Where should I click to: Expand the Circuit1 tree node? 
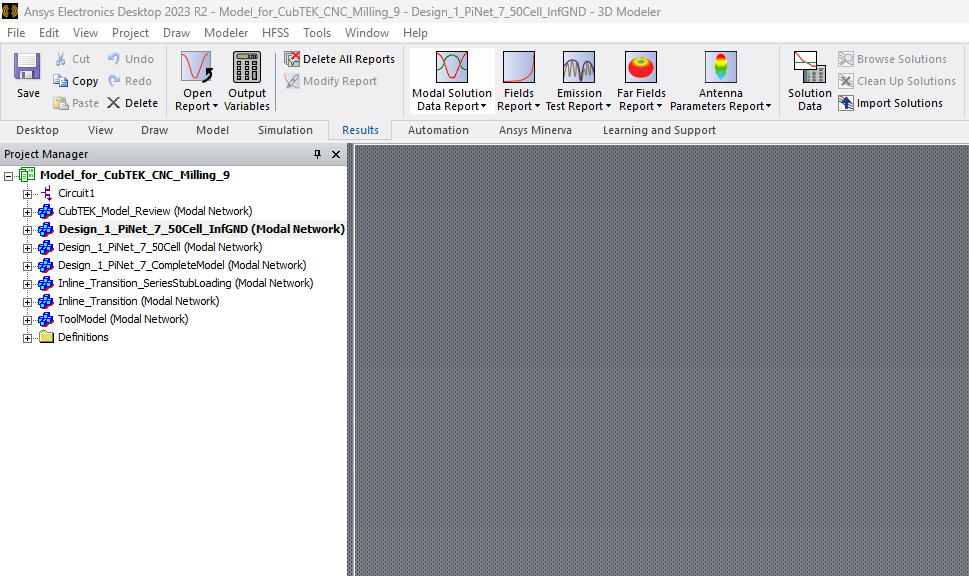coord(27,194)
